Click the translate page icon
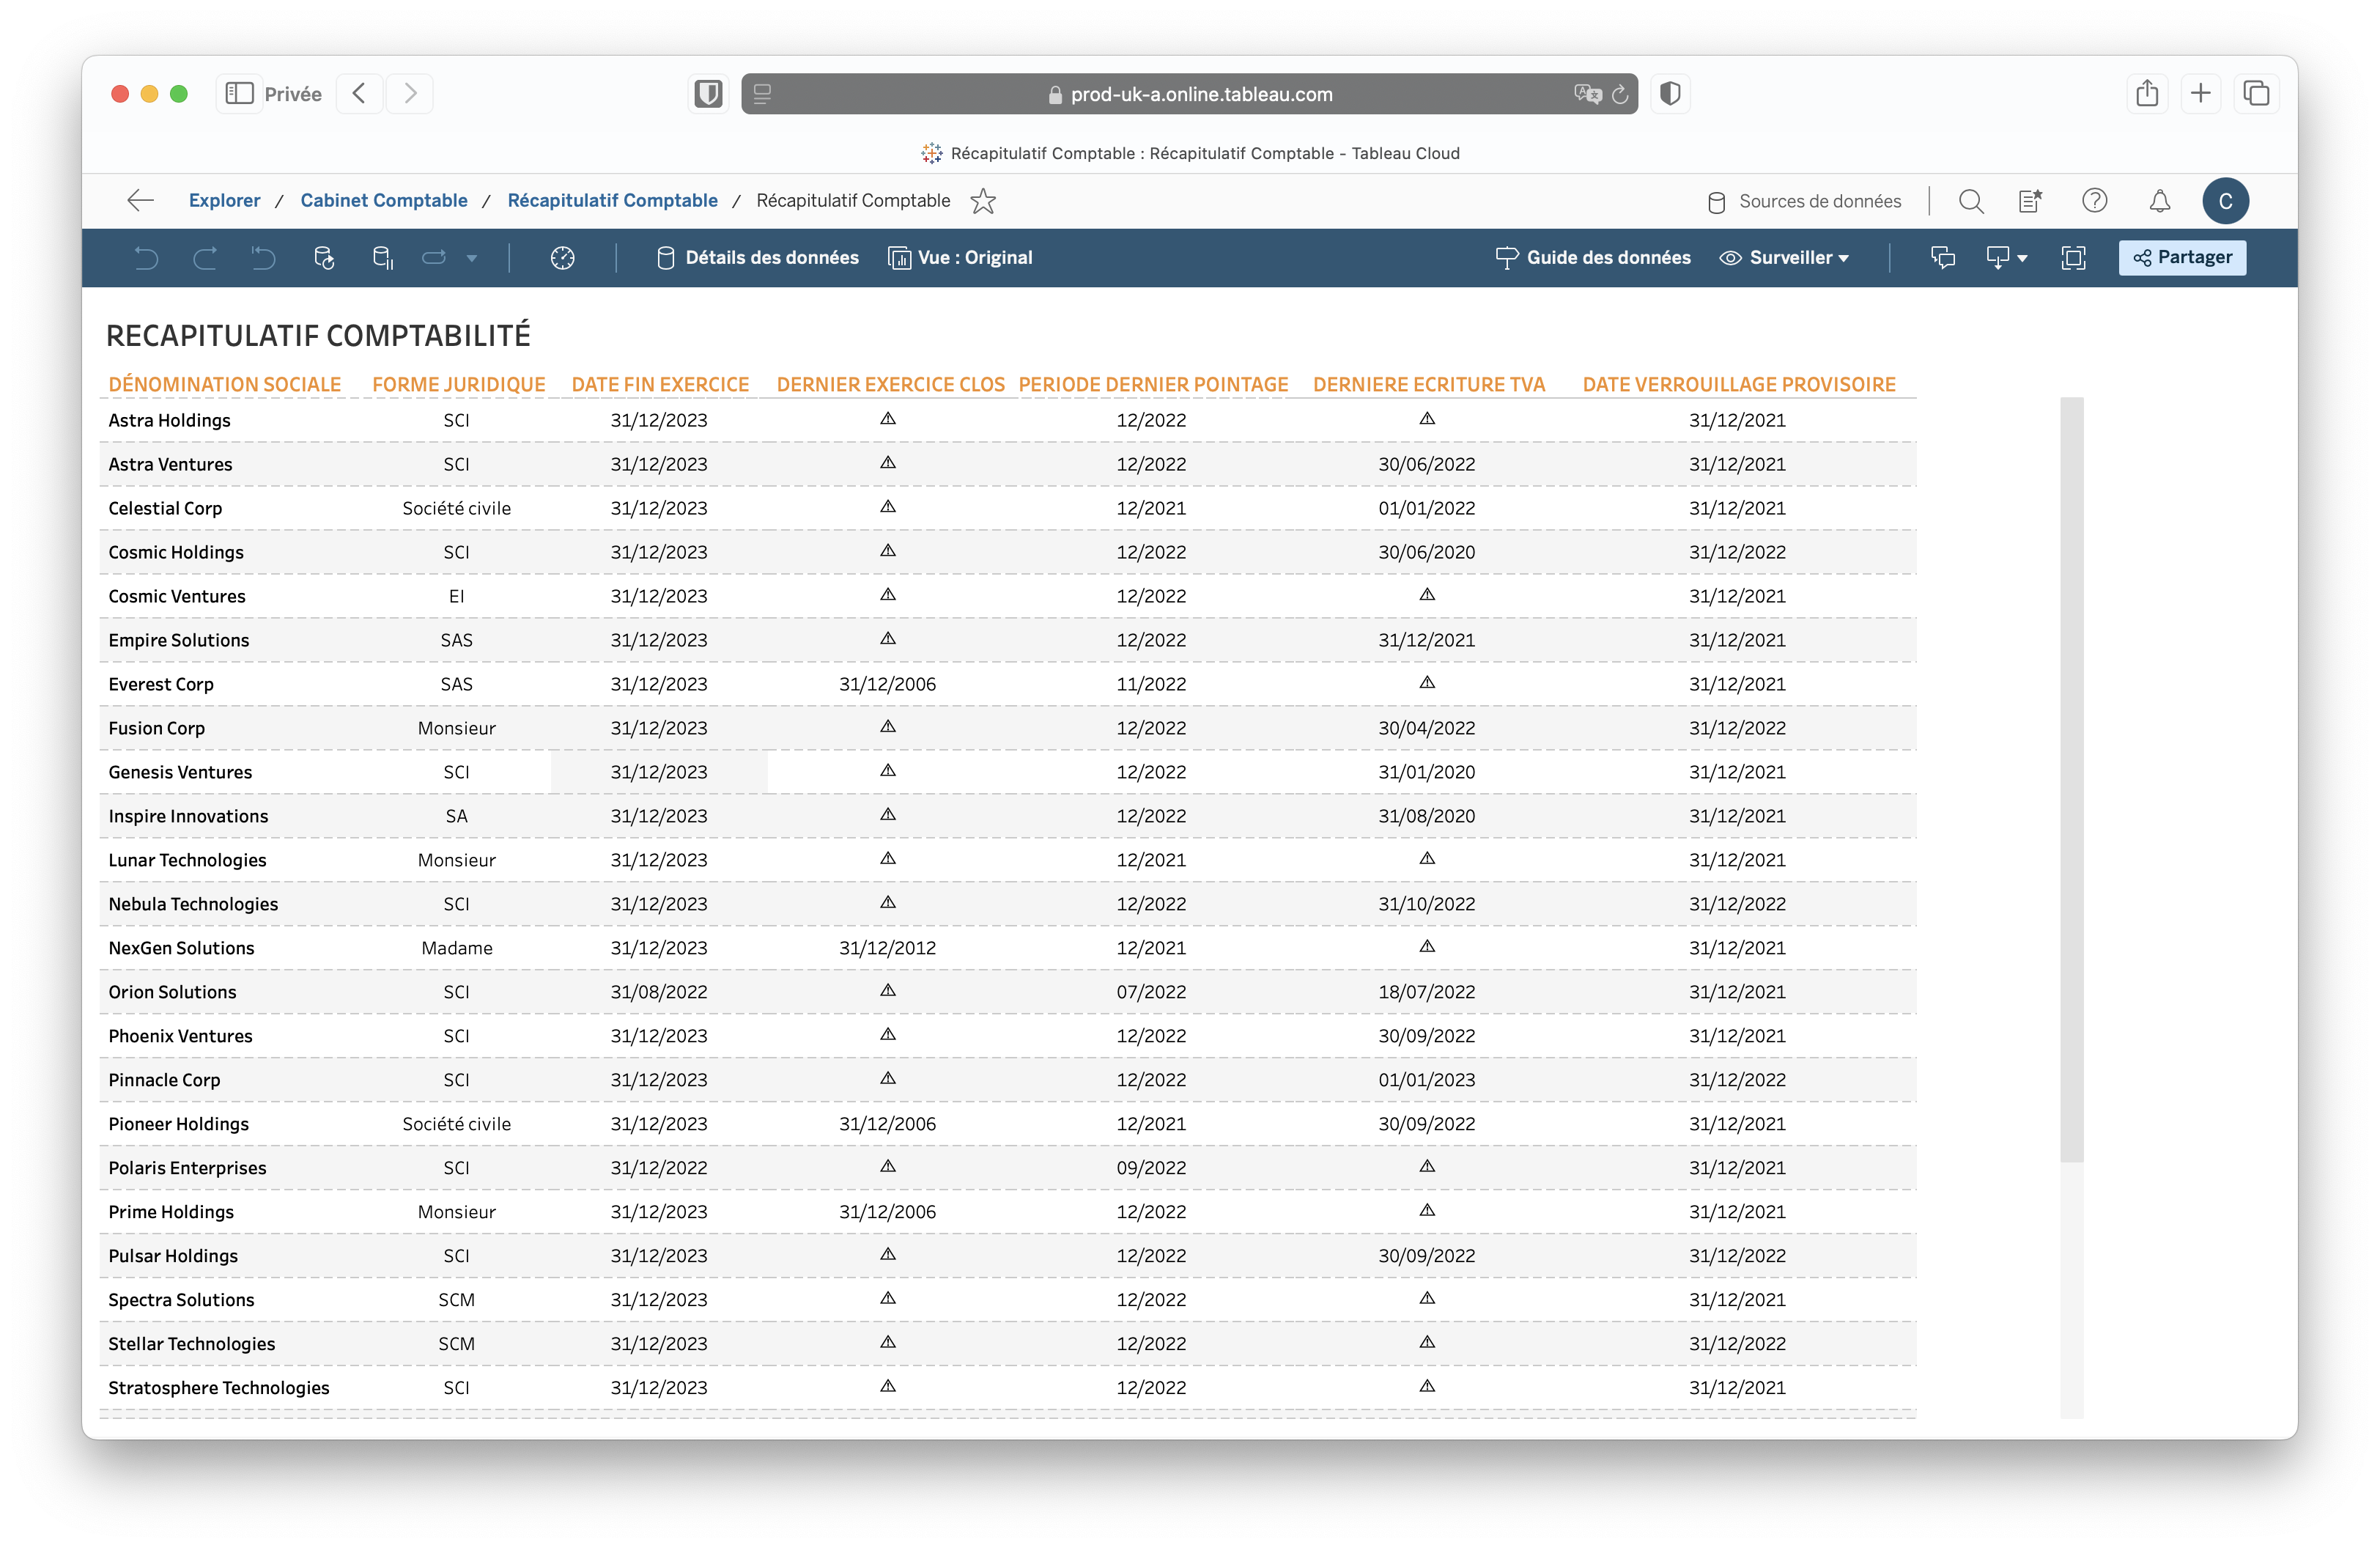Image resolution: width=2380 pixels, height=1548 pixels. 1587,94
